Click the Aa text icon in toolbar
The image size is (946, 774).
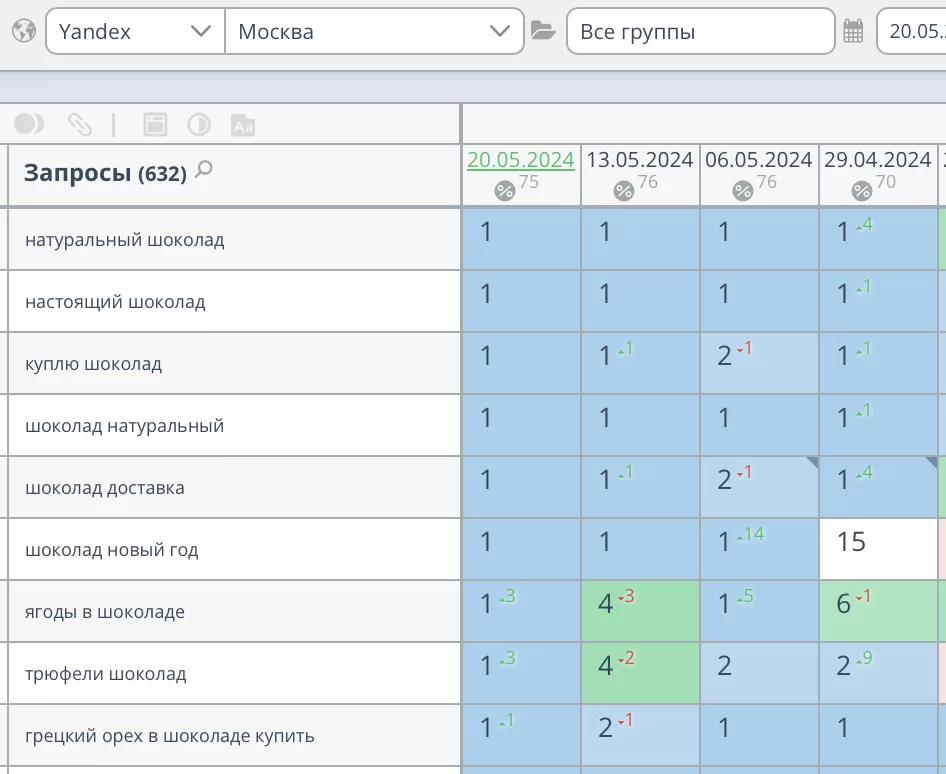coord(243,125)
